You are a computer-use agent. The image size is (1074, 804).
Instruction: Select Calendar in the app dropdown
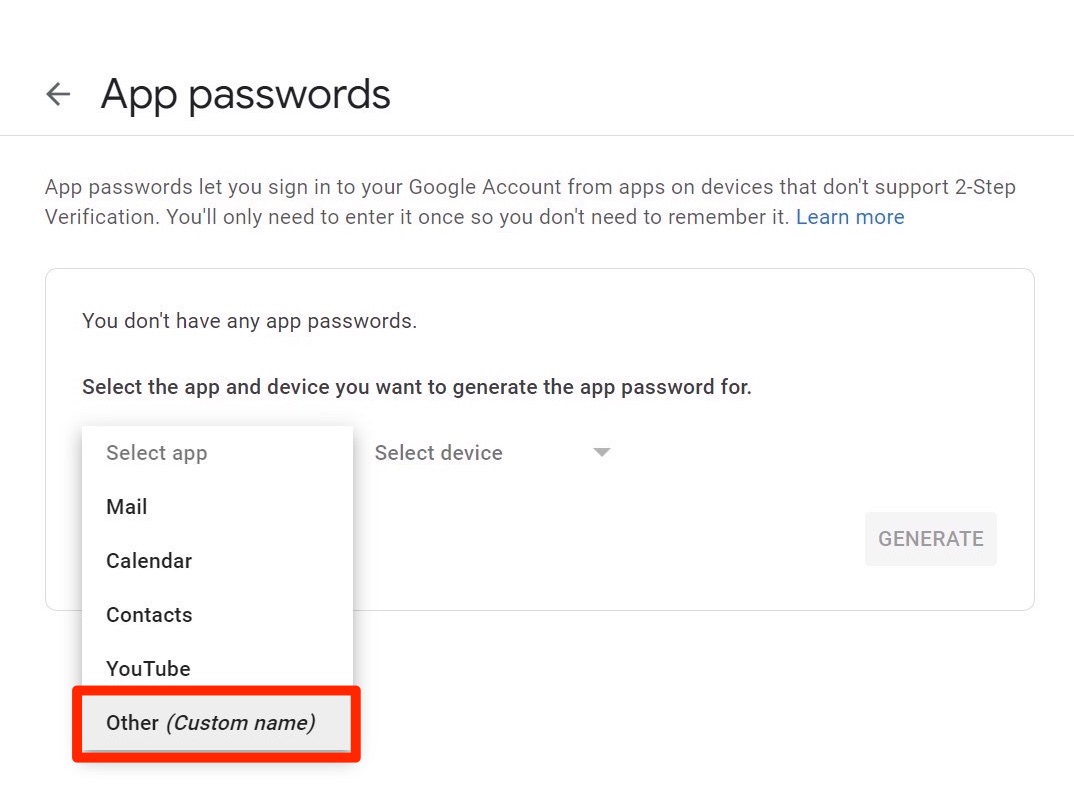149,561
